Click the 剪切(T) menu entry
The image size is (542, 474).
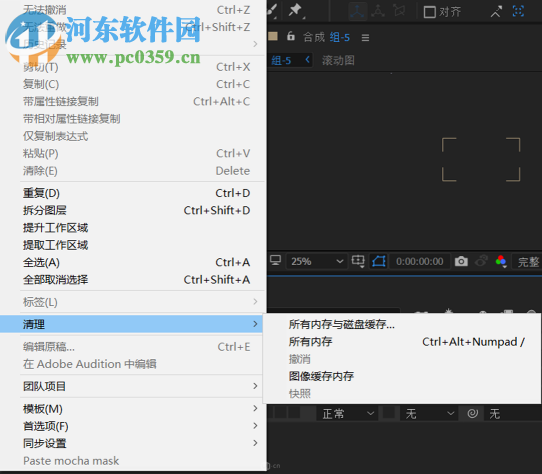133,67
